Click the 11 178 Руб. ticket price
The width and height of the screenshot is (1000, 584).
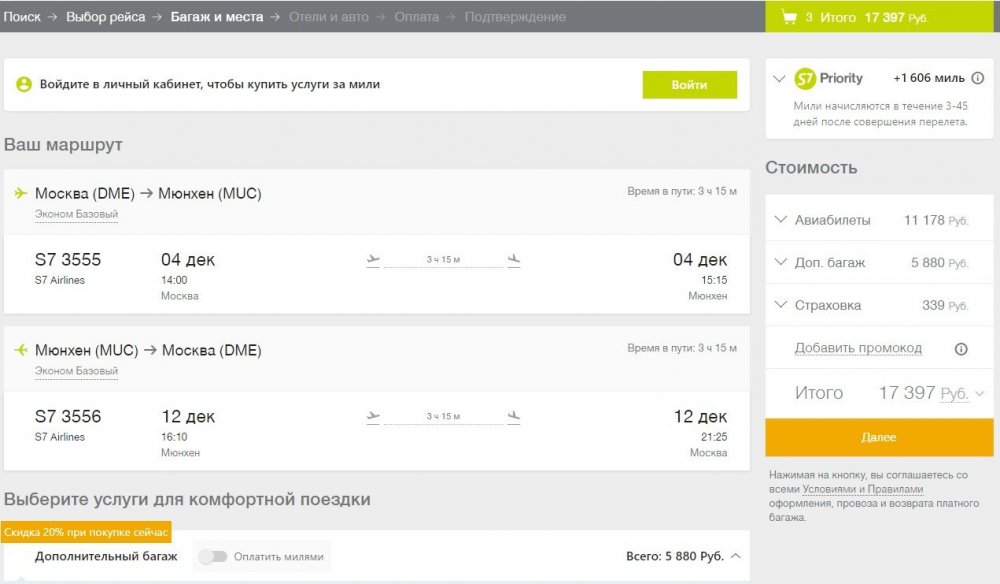pos(936,220)
